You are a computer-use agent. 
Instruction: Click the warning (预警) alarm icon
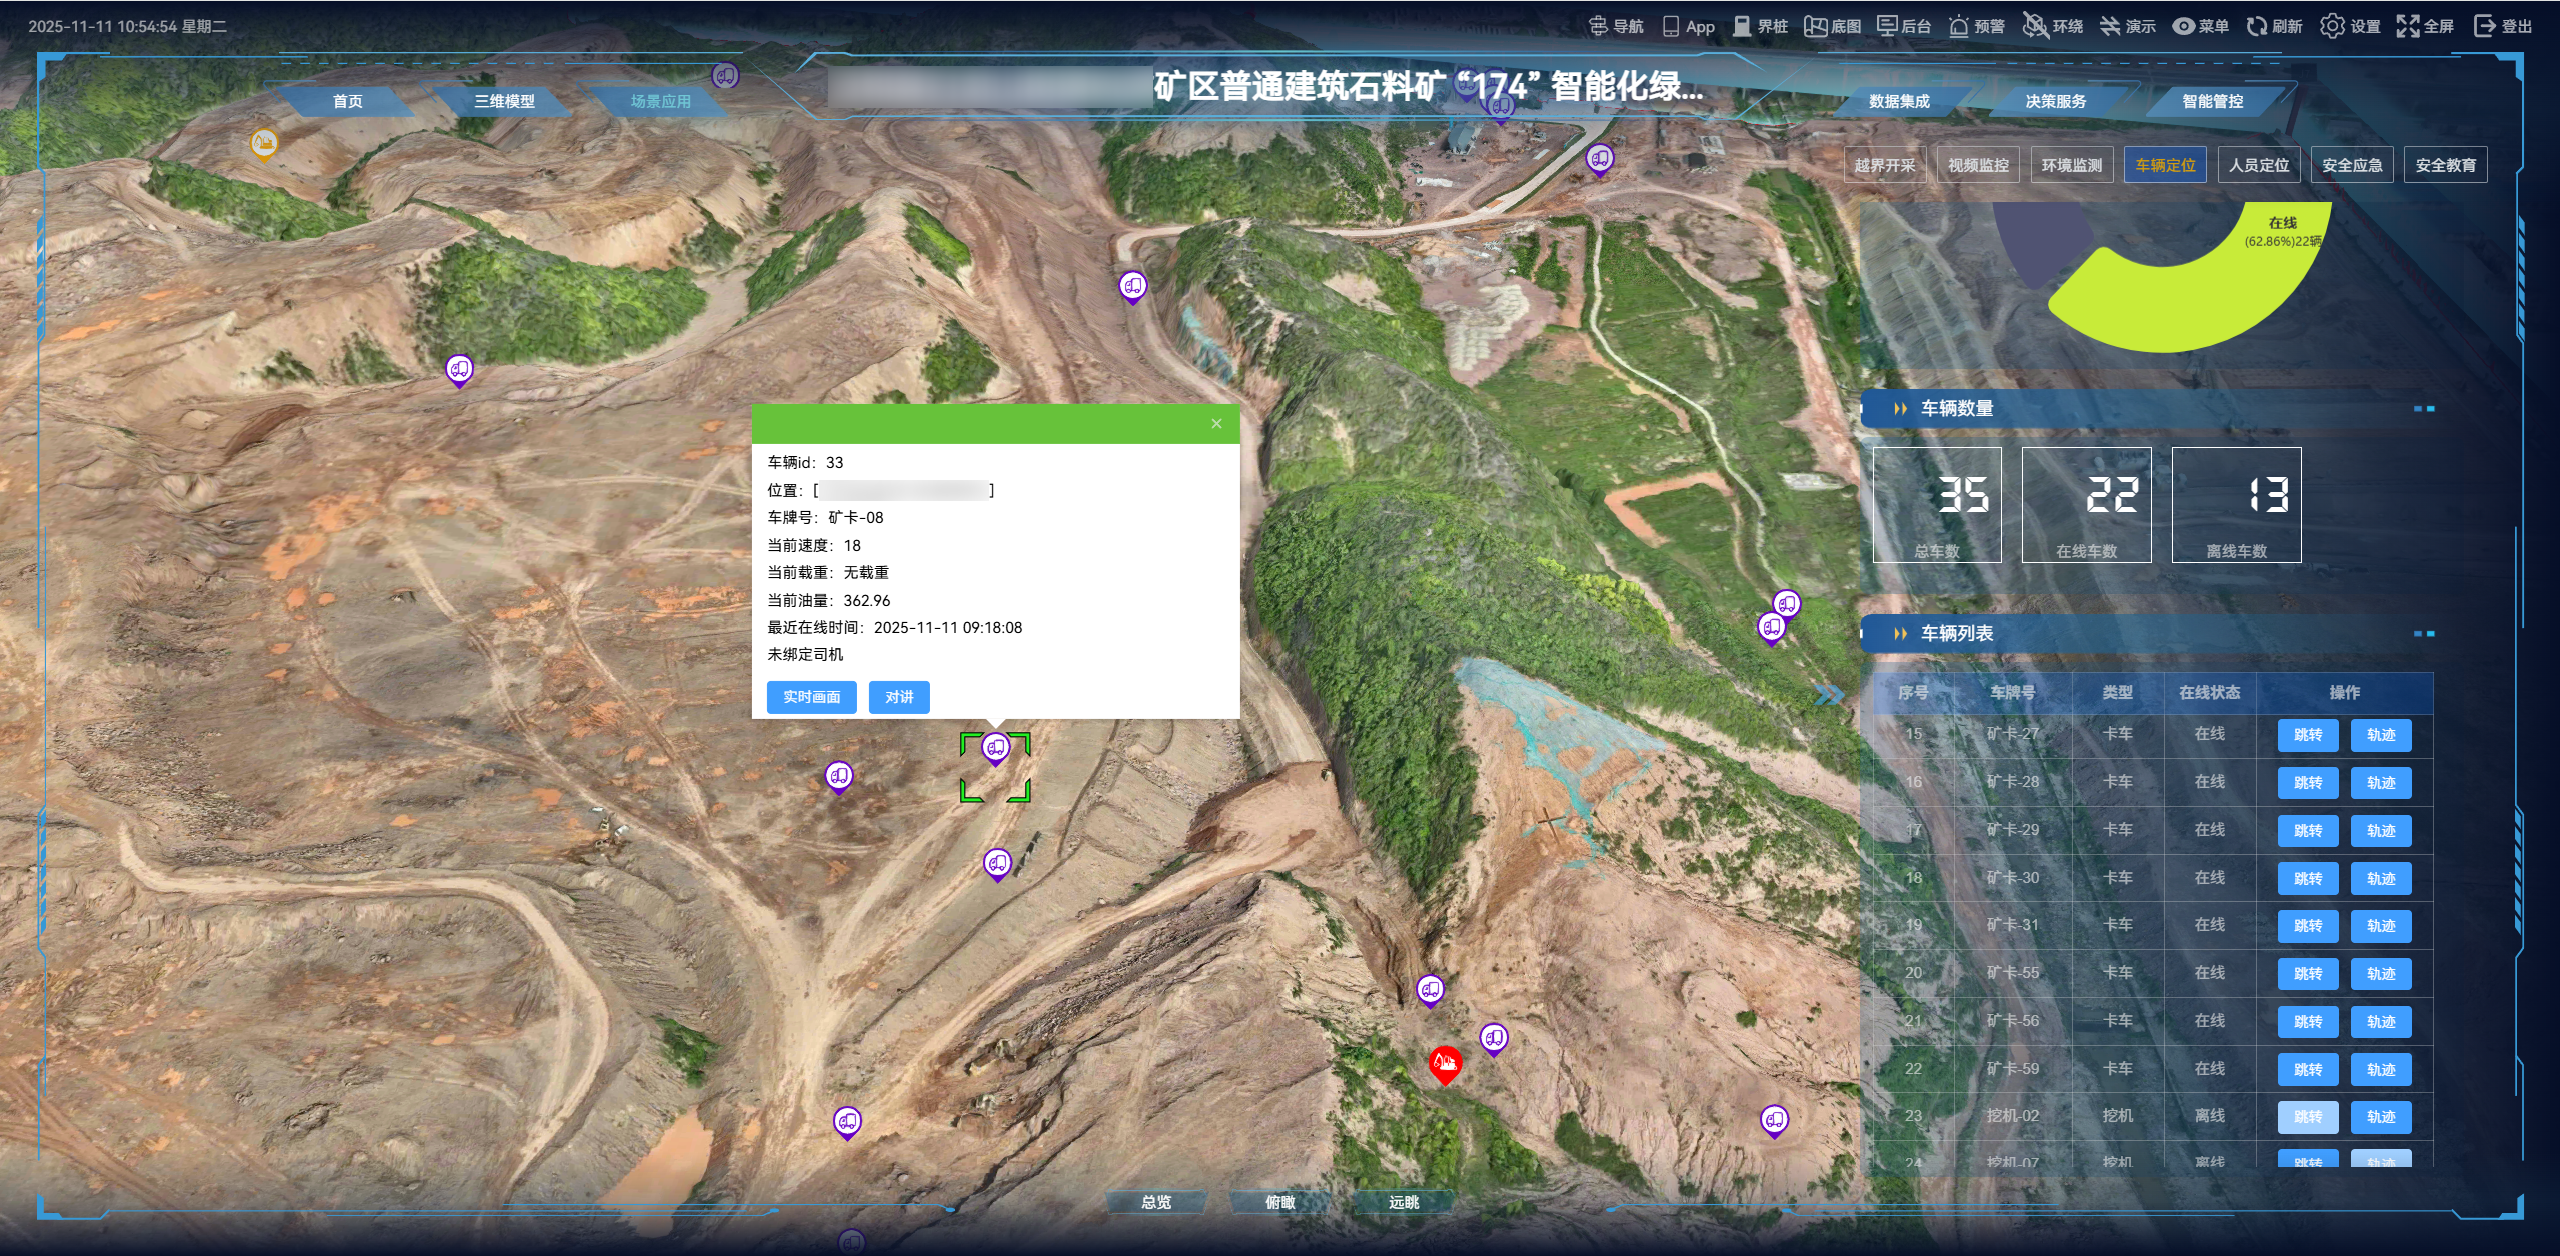point(1959,26)
